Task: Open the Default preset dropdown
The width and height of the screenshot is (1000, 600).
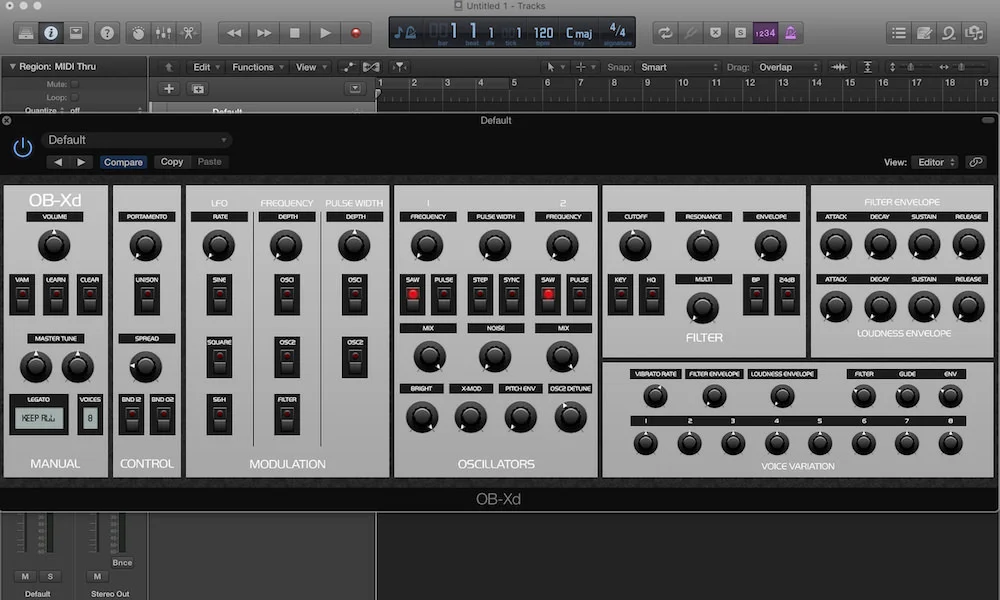Action: click(x=138, y=139)
